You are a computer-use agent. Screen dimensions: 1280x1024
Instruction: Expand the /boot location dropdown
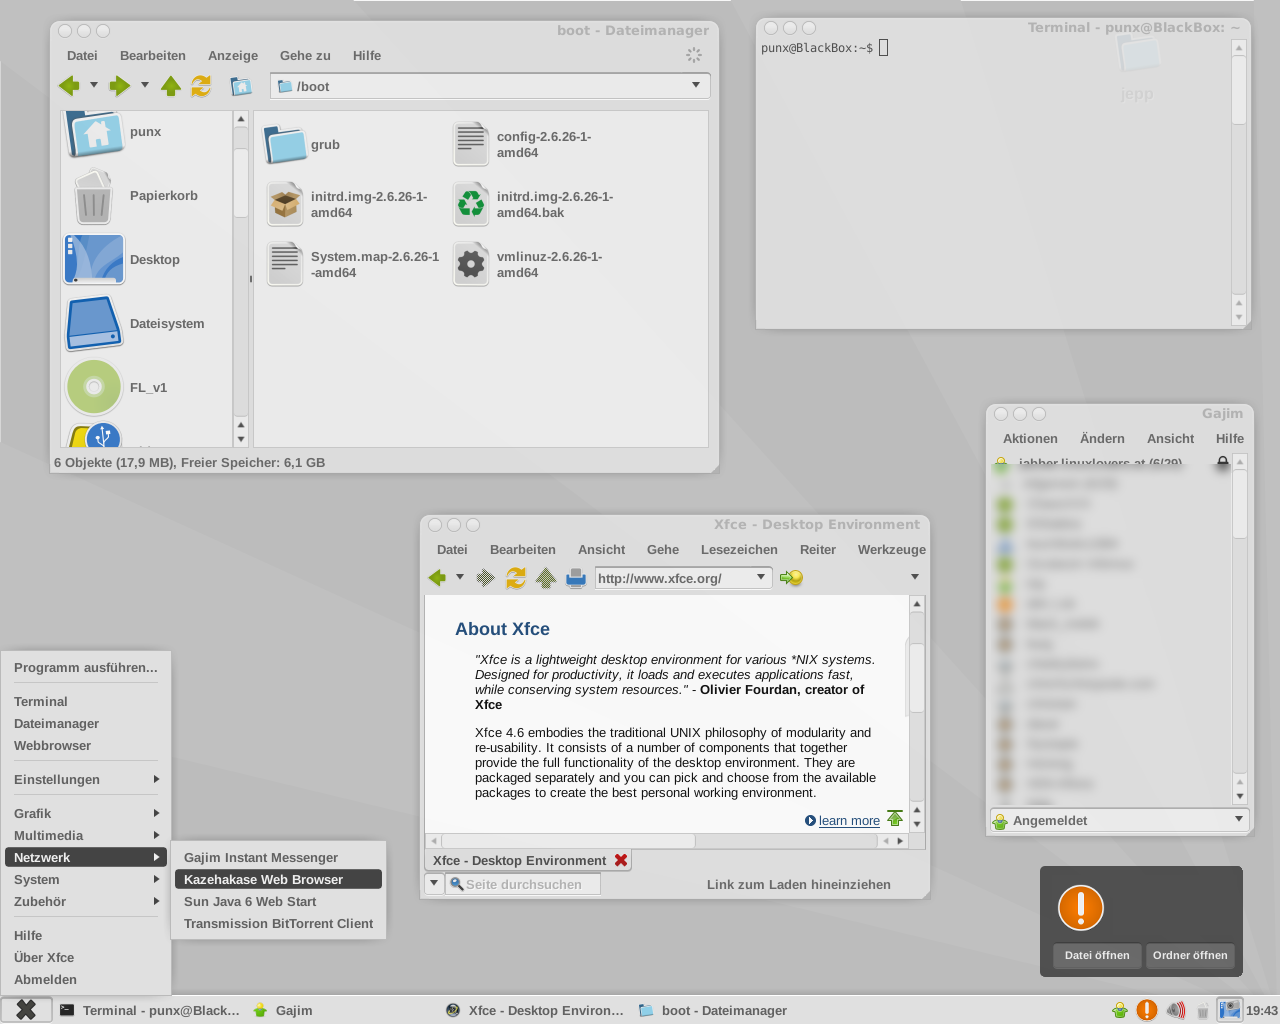coord(696,86)
